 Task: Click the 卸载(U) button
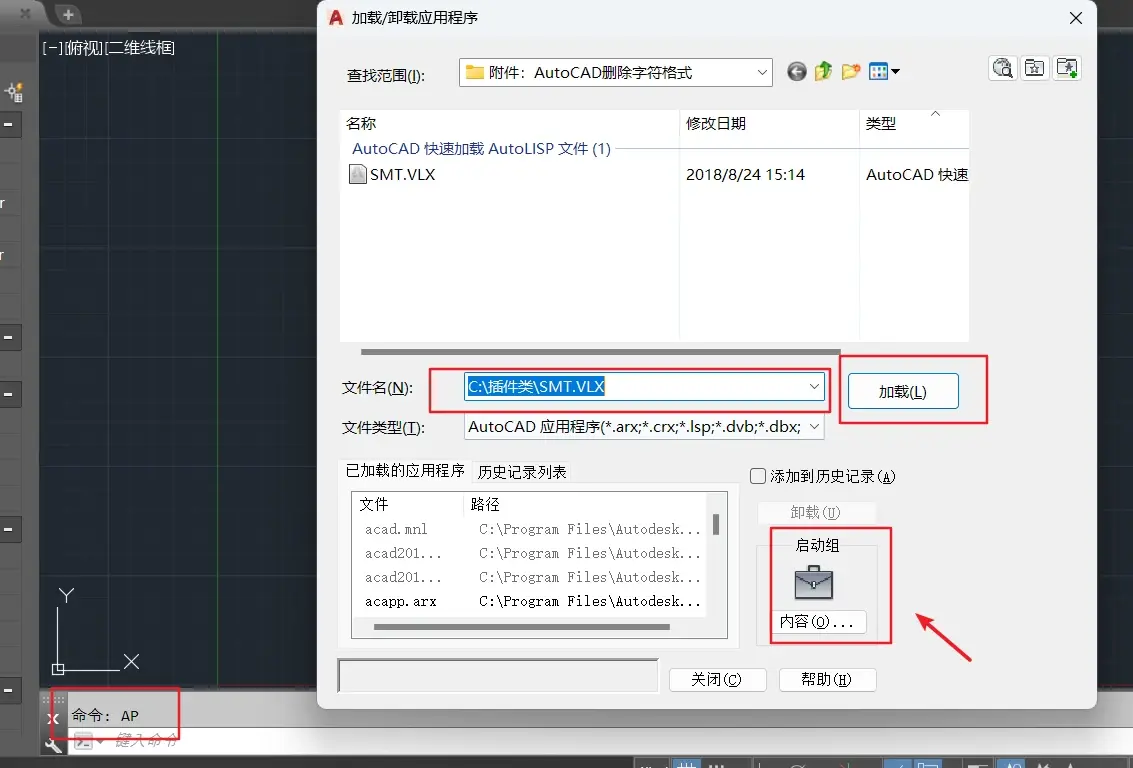(x=816, y=512)
